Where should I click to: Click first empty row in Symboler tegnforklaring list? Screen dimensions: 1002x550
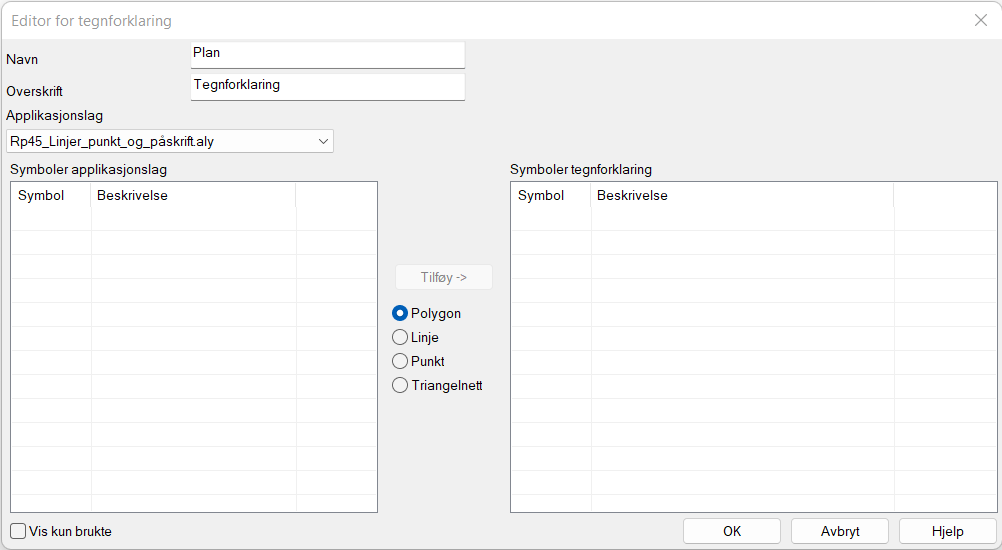click(x=741, y=219)
